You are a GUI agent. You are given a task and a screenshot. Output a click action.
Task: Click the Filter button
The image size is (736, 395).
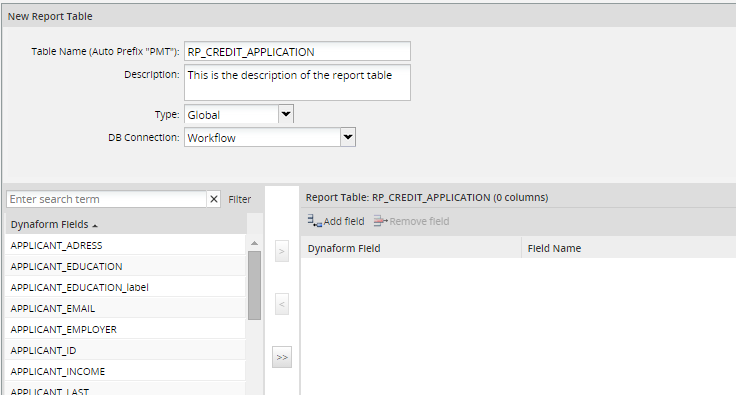point(240,199)
